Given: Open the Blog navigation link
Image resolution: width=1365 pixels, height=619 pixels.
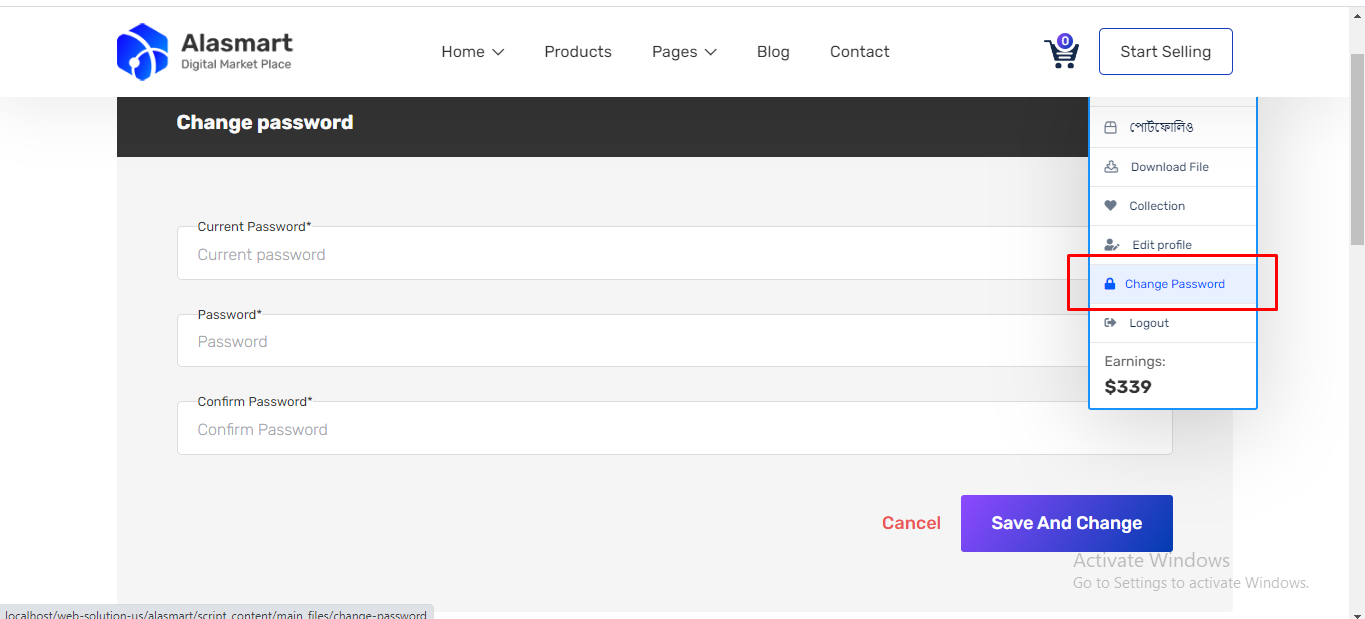Looking at the screenshot, I should pyautogui.click(x=773, y=52).
